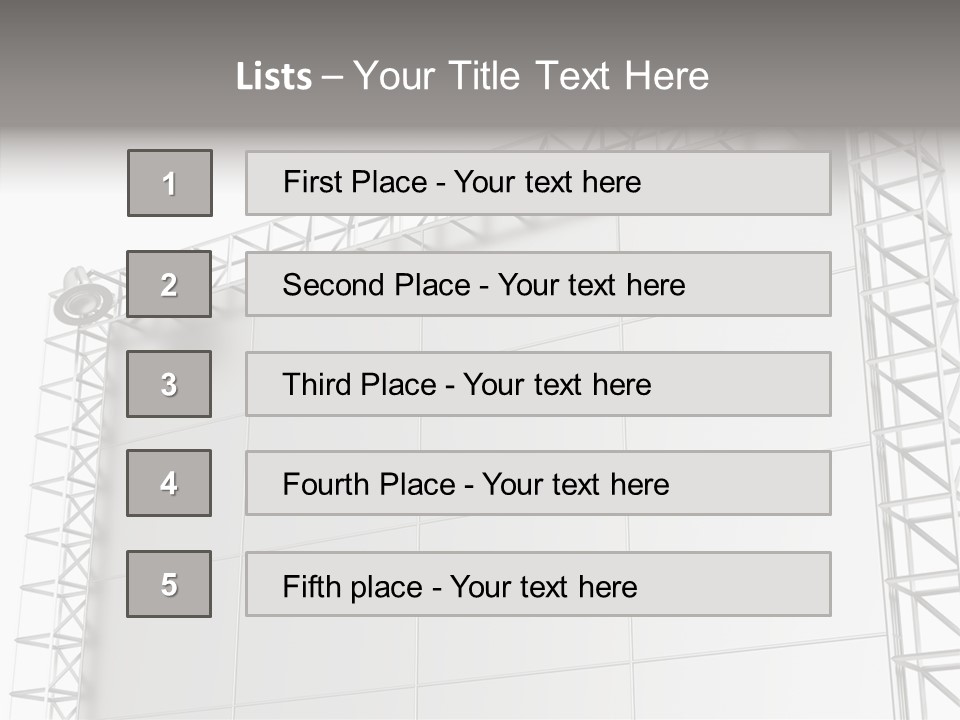
Task: Click the First Place text box
Action: 538,183
